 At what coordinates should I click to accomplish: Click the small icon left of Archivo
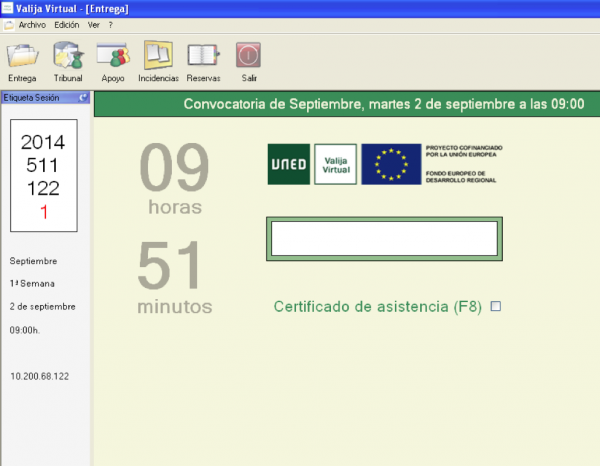[x=9, y=24]
